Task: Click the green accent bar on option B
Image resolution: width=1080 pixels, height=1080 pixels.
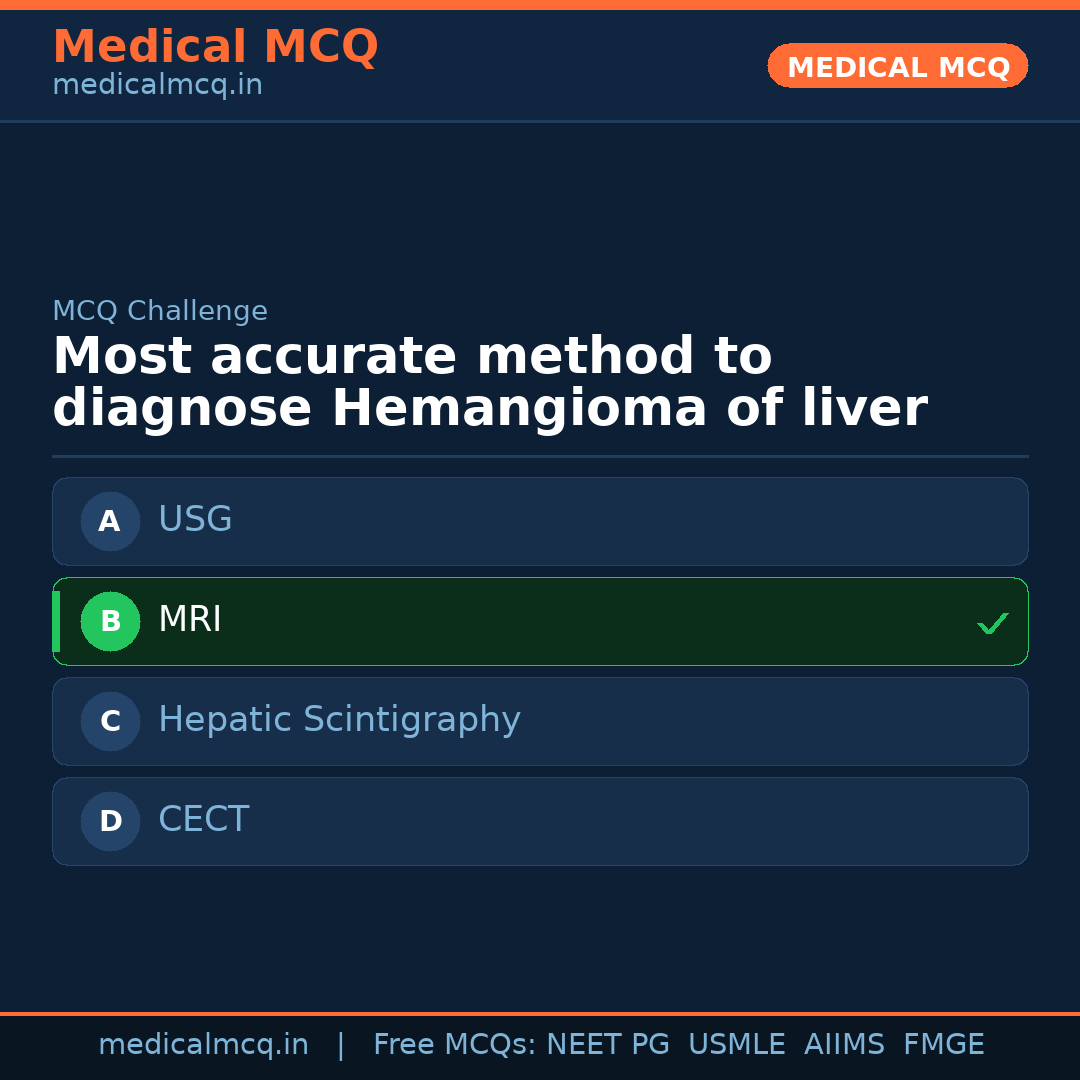Action: pos(56,621)
